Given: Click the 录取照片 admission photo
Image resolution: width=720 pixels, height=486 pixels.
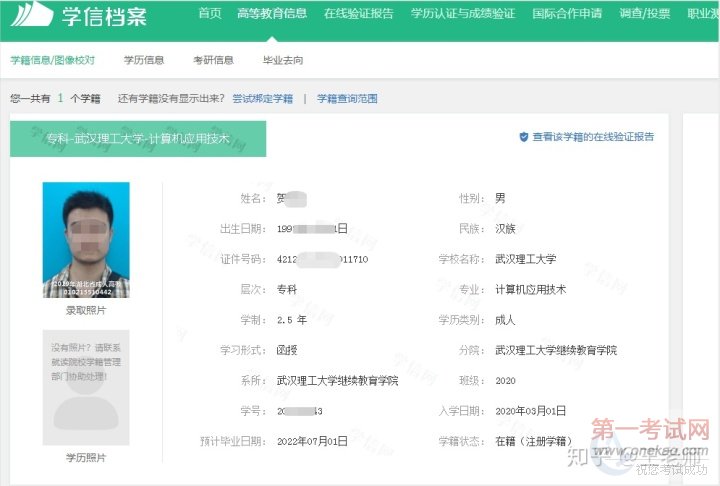Looking at the screenshot, I should [86, 240].
